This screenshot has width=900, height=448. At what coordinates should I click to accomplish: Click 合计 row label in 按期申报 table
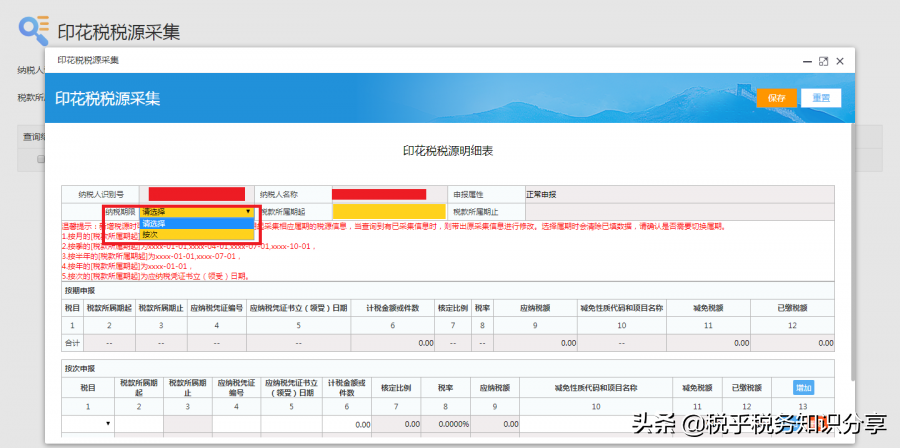point(72,343)
